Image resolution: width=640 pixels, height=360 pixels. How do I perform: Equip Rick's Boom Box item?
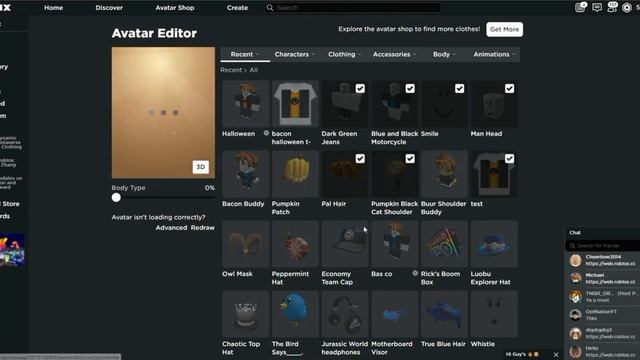pos(444,244)
